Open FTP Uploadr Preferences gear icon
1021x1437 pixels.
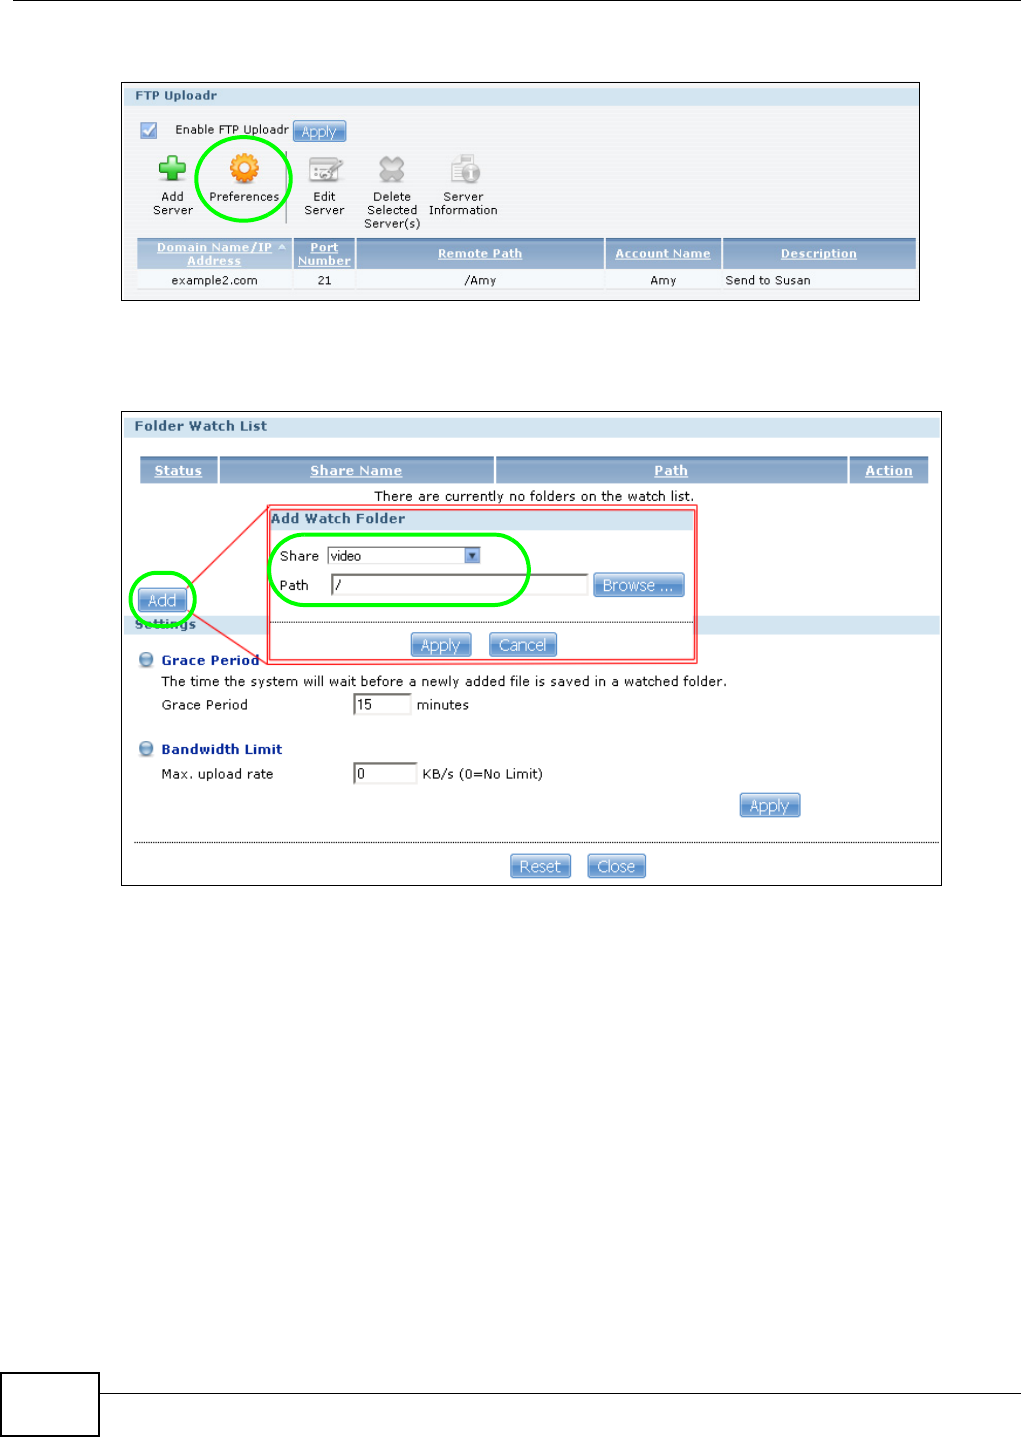[x=245, y=169]
